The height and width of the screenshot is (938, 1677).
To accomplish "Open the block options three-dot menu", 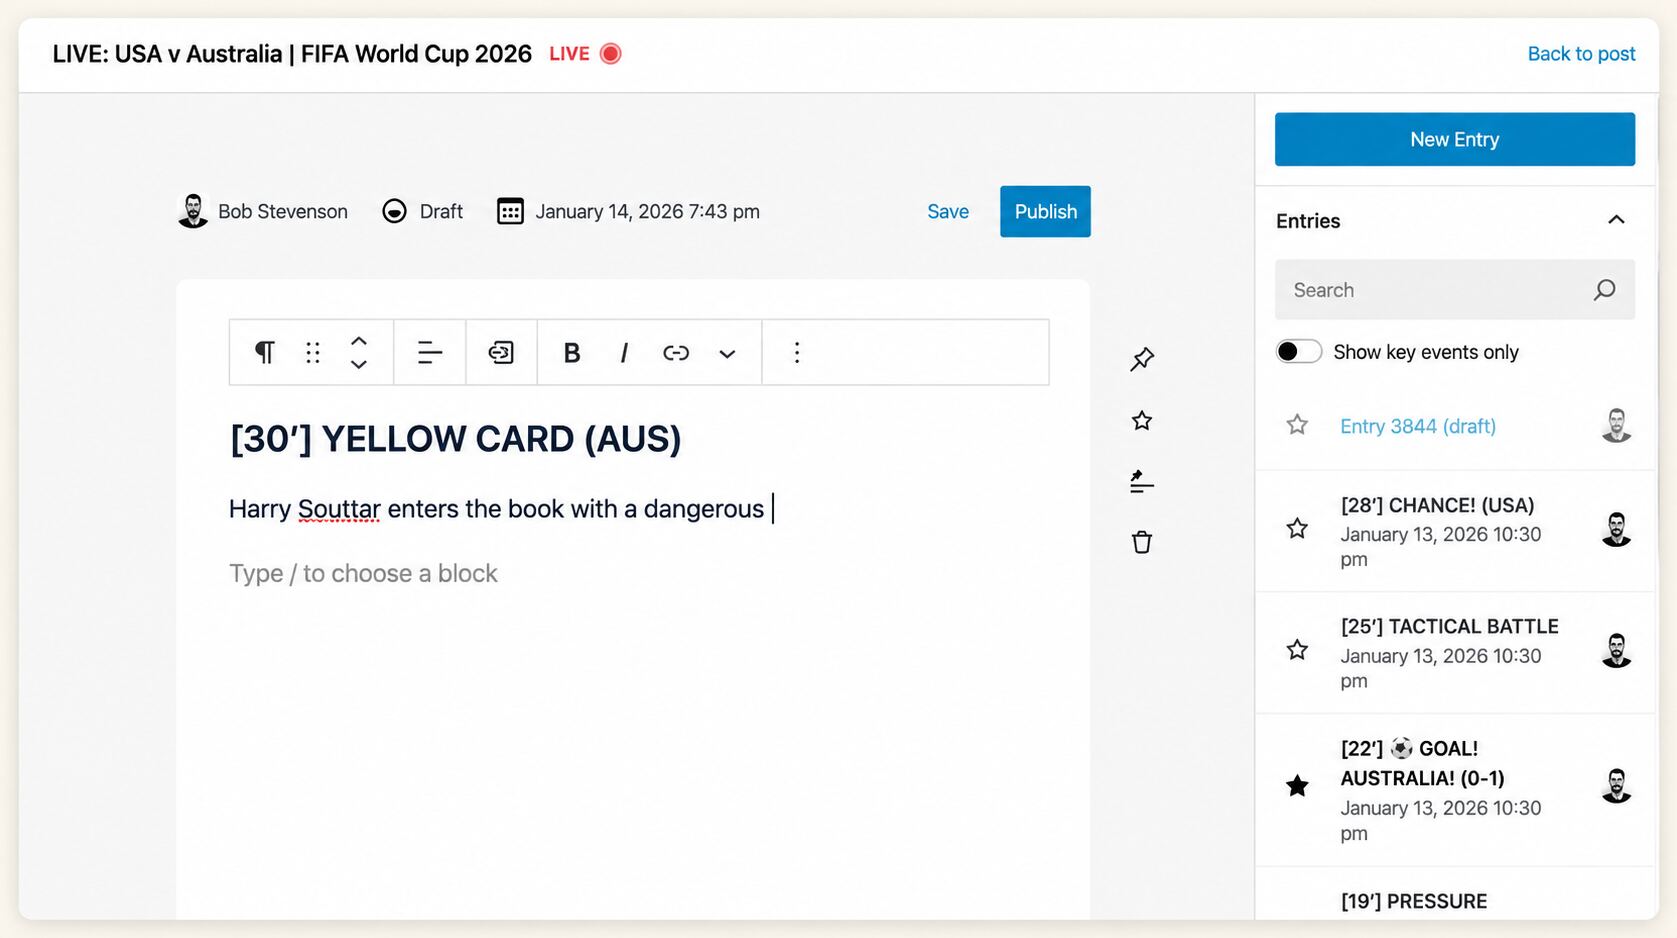I will pyautogui.click(x=797, y=352).
